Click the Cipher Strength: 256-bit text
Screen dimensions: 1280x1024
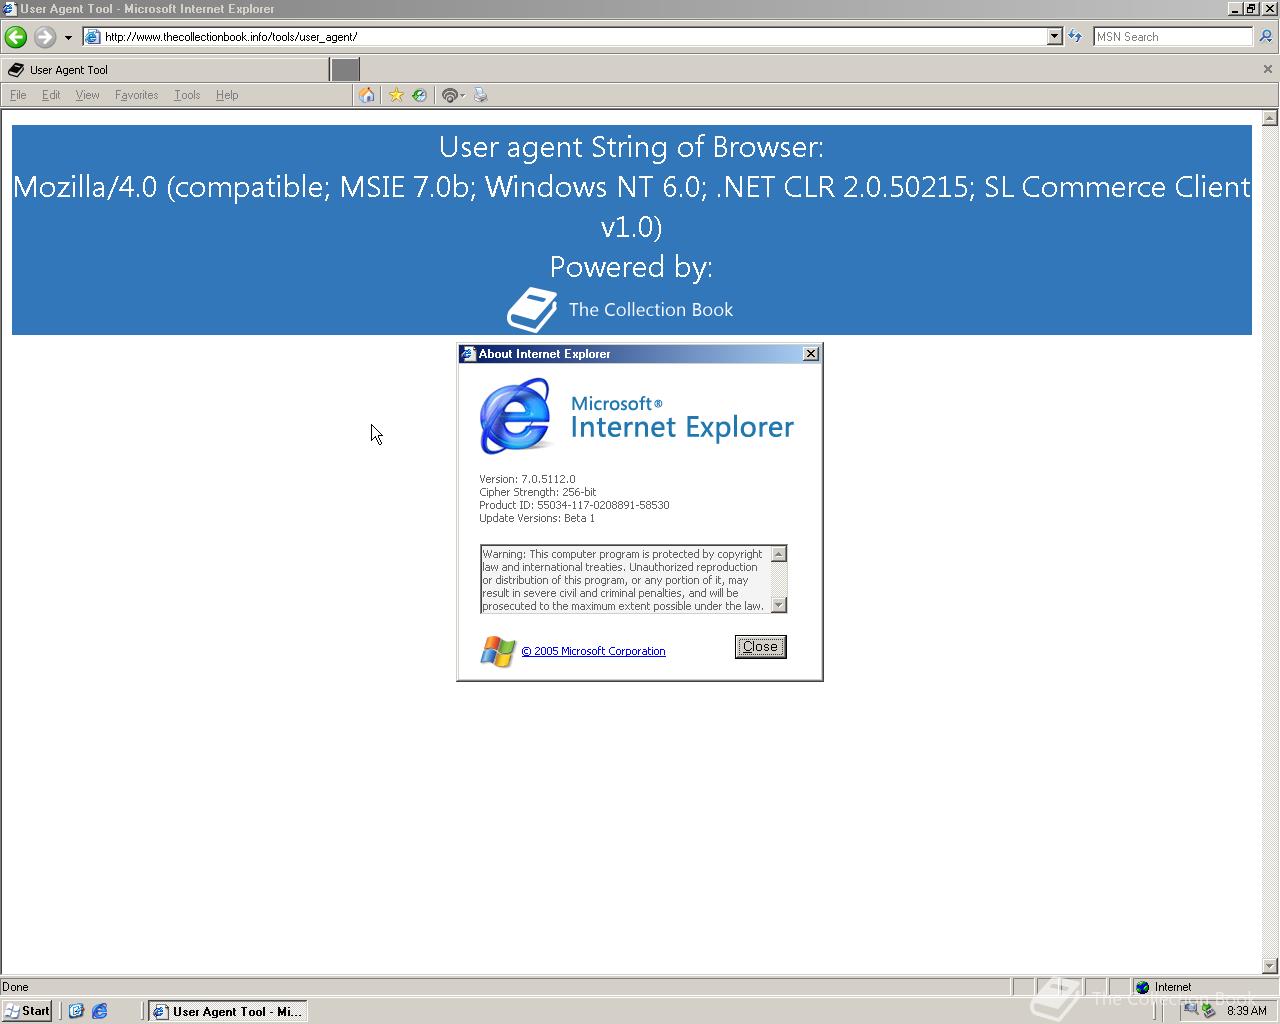click(x=537, y=492)
